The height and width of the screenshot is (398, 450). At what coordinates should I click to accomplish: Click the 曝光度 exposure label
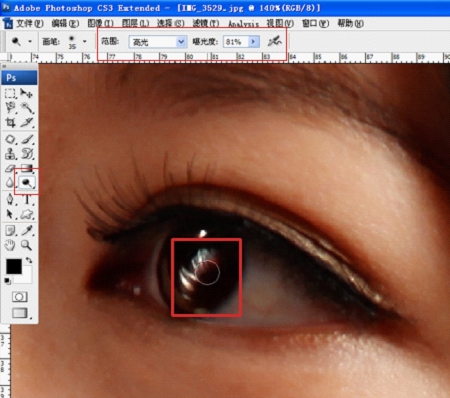tap(205, 42)
